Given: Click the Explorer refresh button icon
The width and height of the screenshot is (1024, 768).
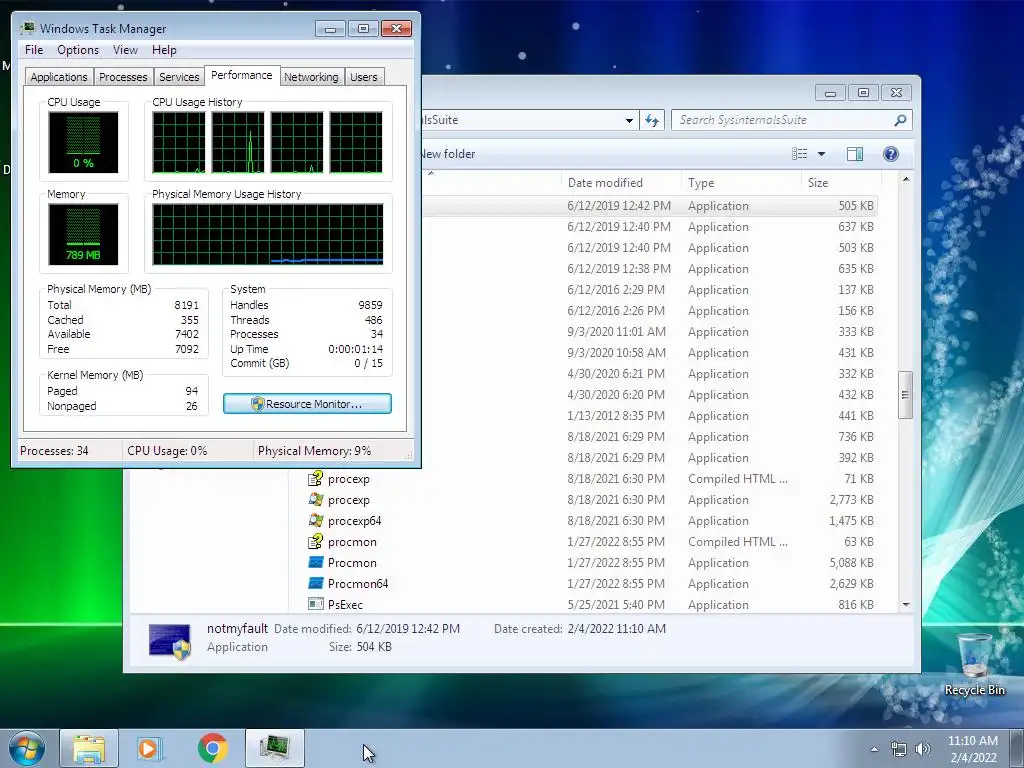Looking at the screenshot, I should coord(652,120).
